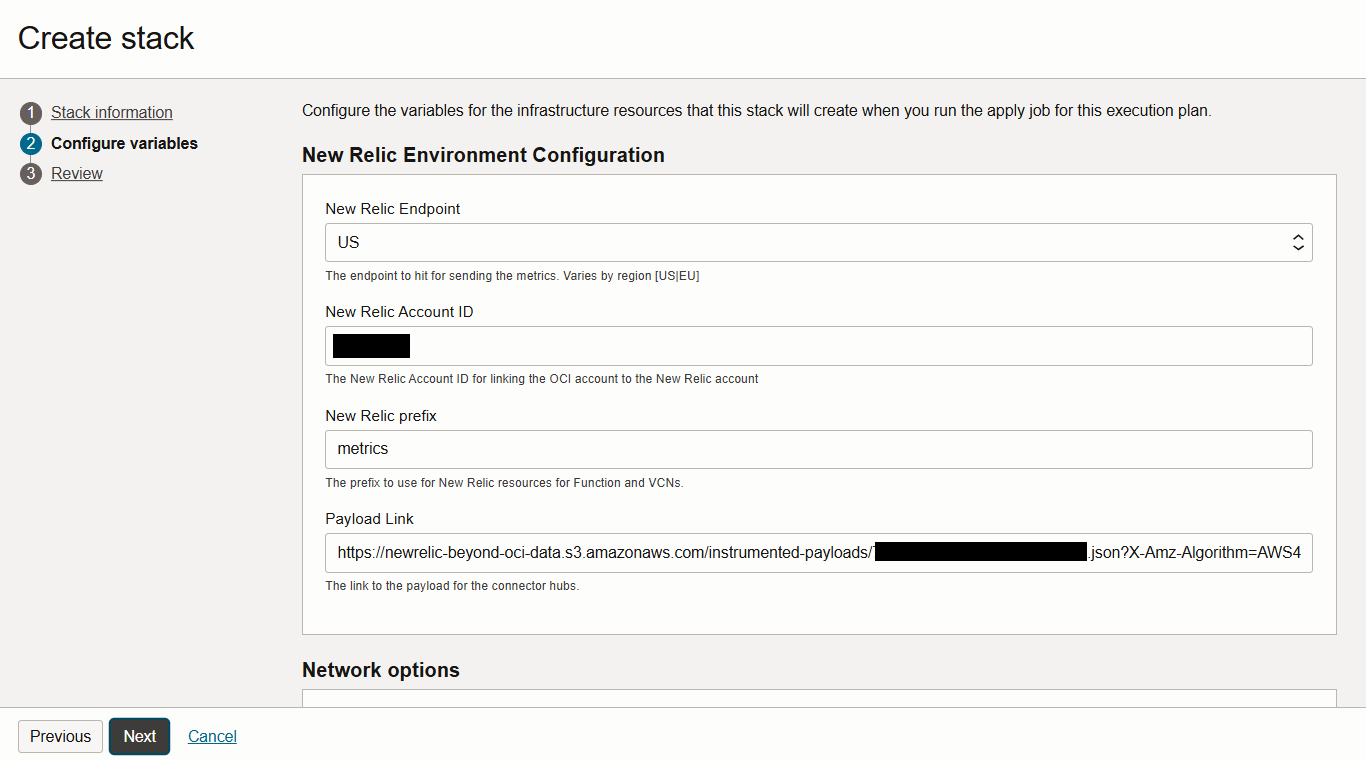Click the numbered circle icon for step 2
The width and height of the screenshot is (1366, 760).
click(x=30, y=143)
